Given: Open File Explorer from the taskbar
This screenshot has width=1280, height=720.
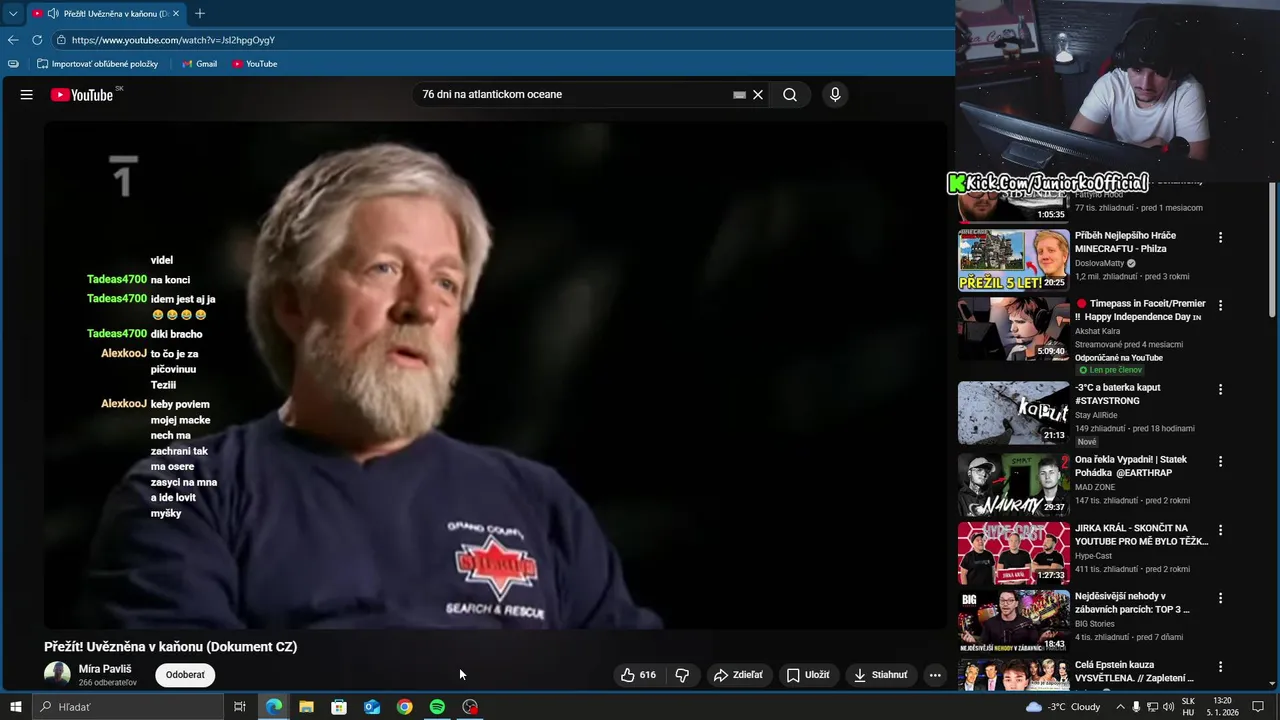Looking at the screenshot, I should tap(306, 707).
